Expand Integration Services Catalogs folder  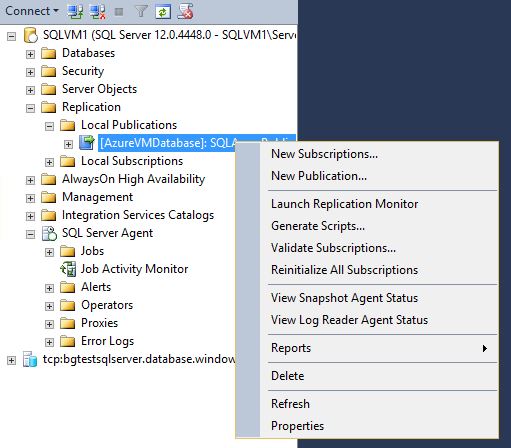(30, 216)
